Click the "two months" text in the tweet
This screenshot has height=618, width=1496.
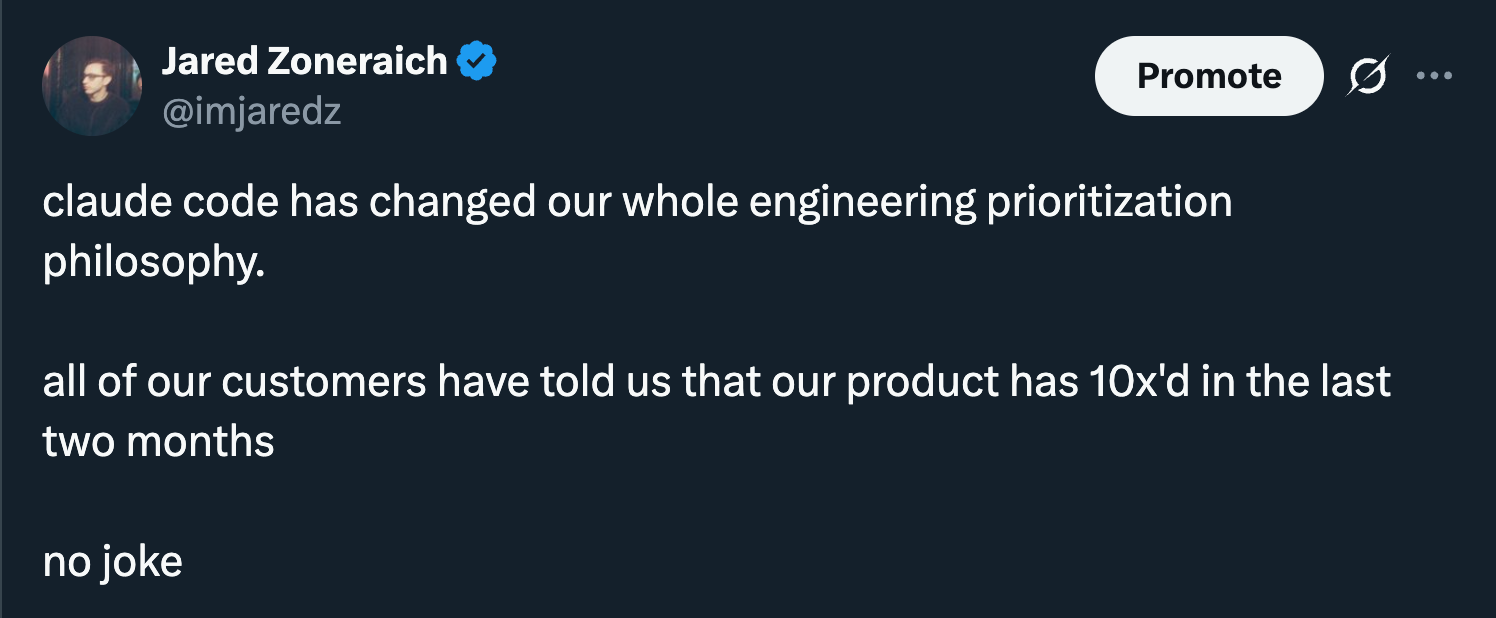tap(158, 441)
